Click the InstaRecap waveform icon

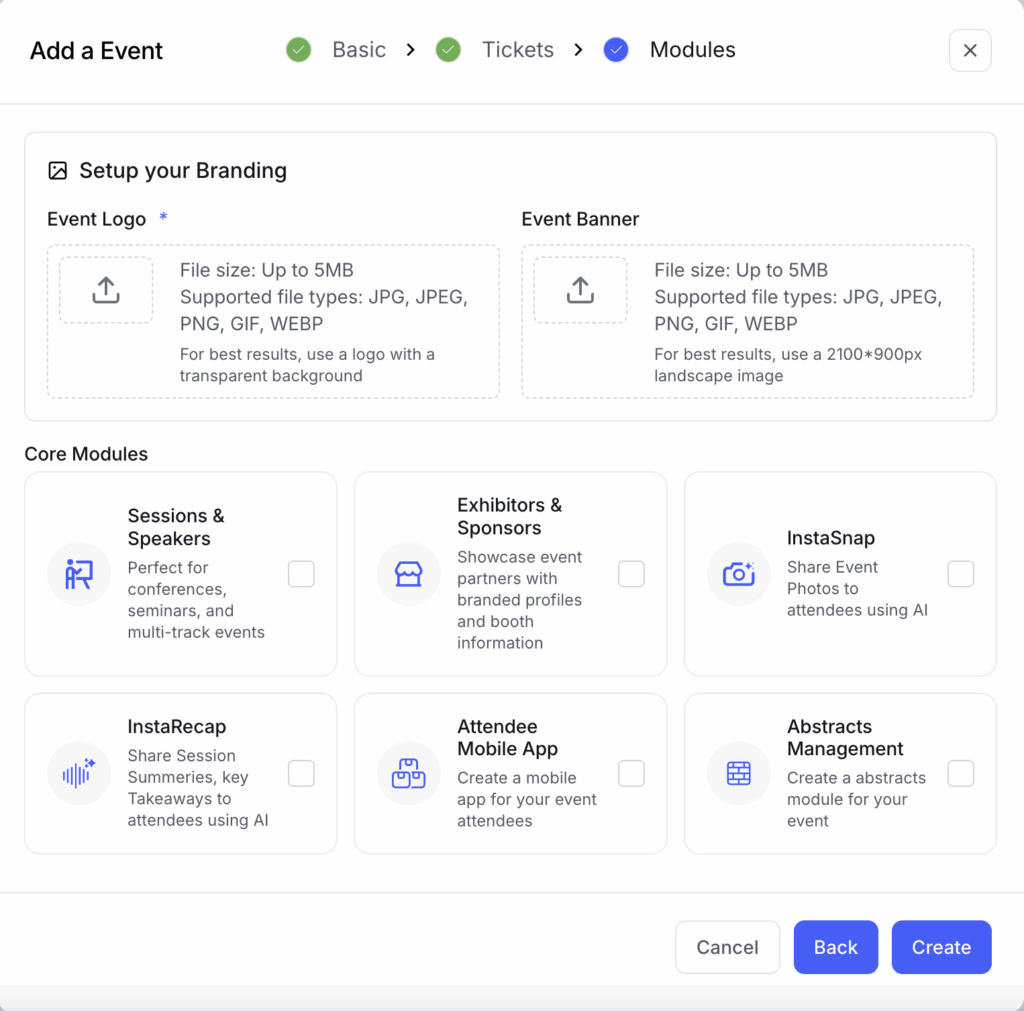pos(79,773)
